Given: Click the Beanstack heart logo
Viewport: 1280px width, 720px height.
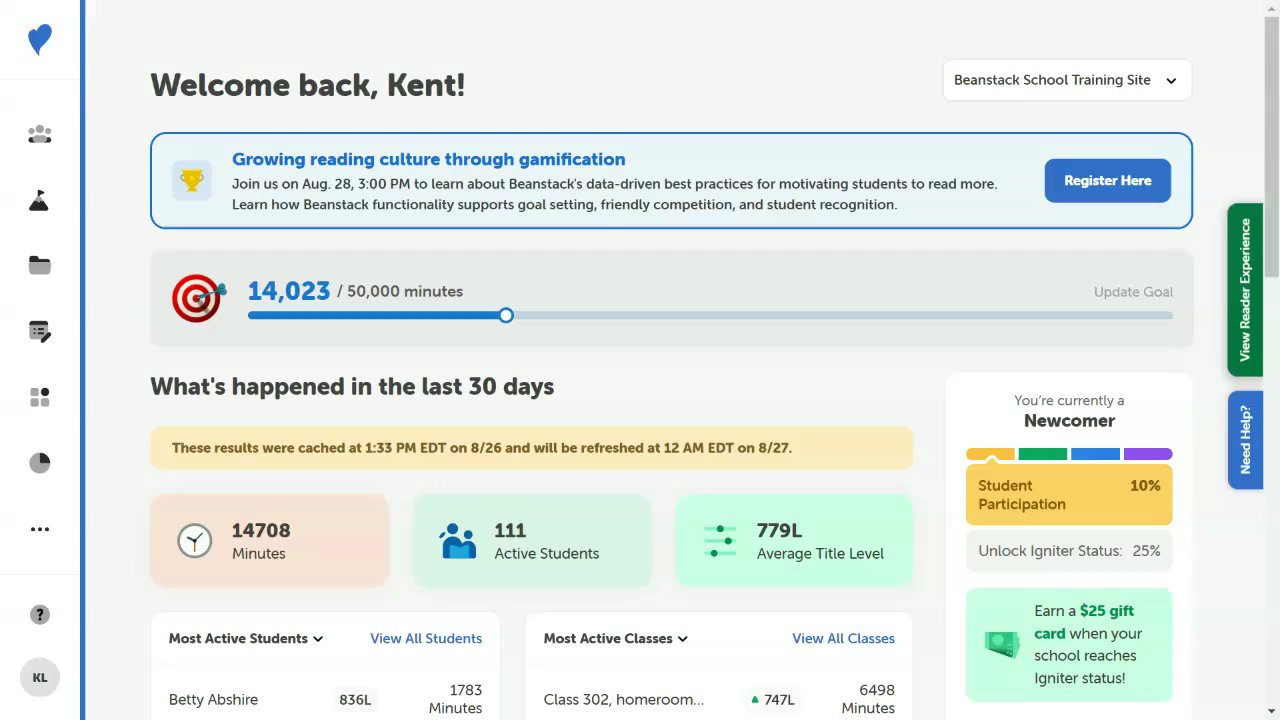Looking at the screenshot, I should click(40, 40).
